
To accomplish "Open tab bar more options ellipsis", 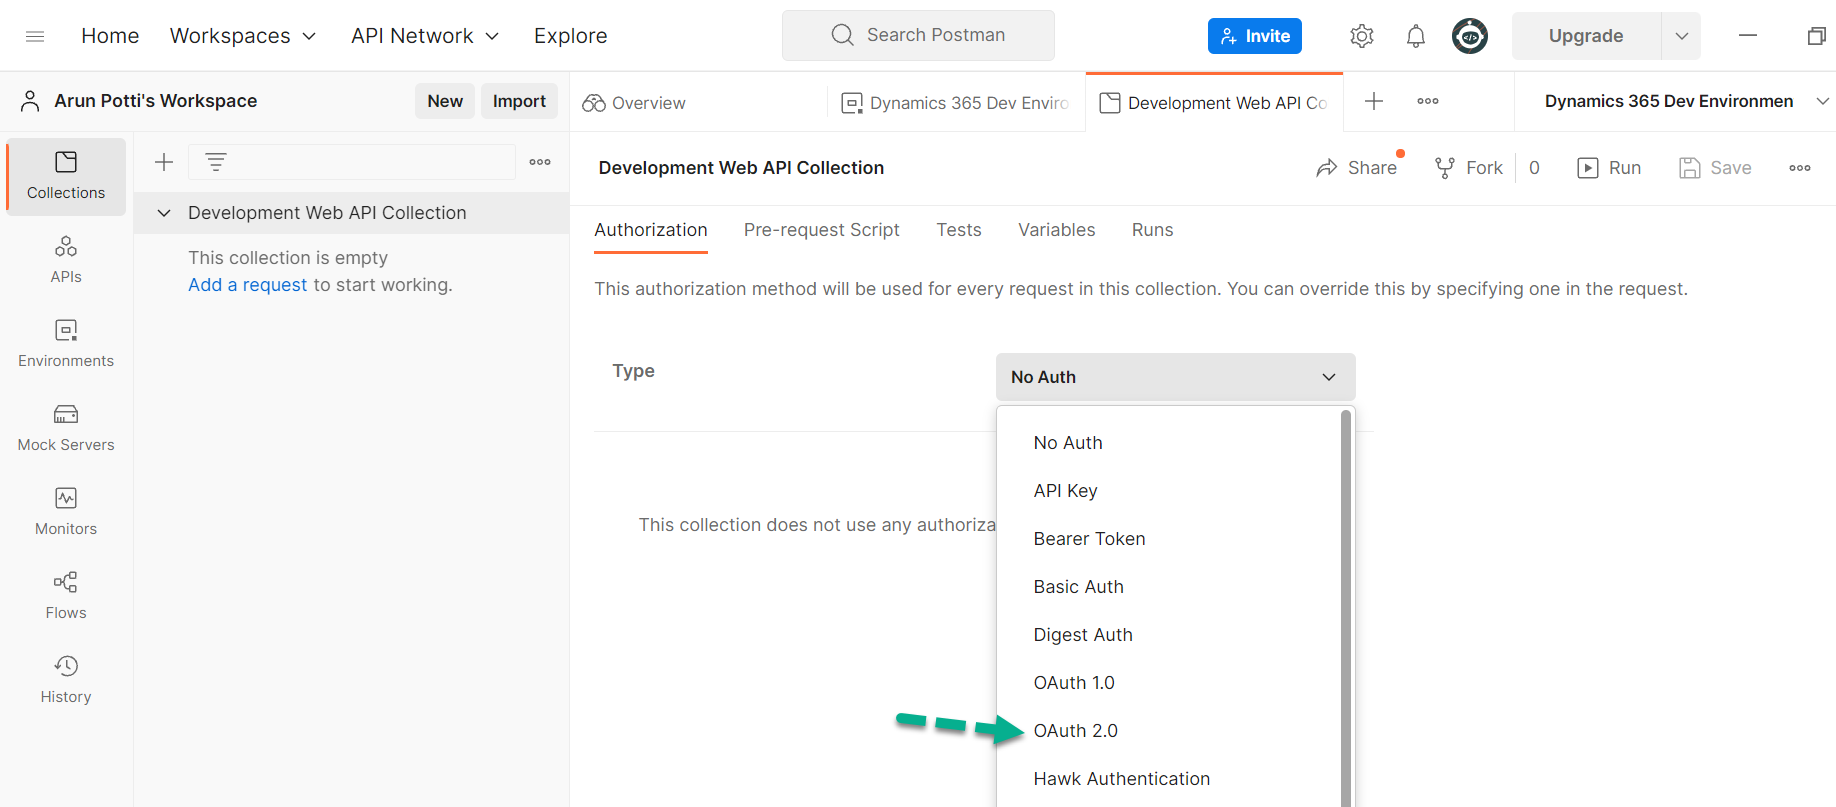I will click(1428, 101).
